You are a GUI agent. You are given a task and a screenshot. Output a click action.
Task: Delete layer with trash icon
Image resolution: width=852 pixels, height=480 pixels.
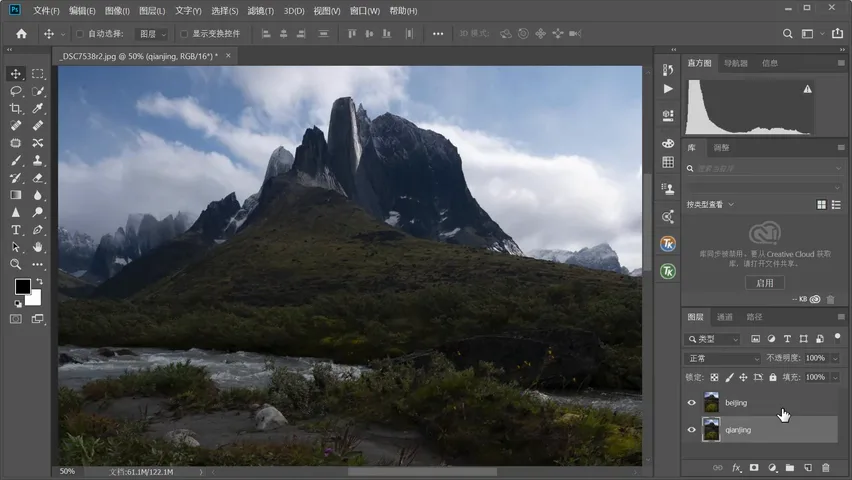(x=825, y=467)
